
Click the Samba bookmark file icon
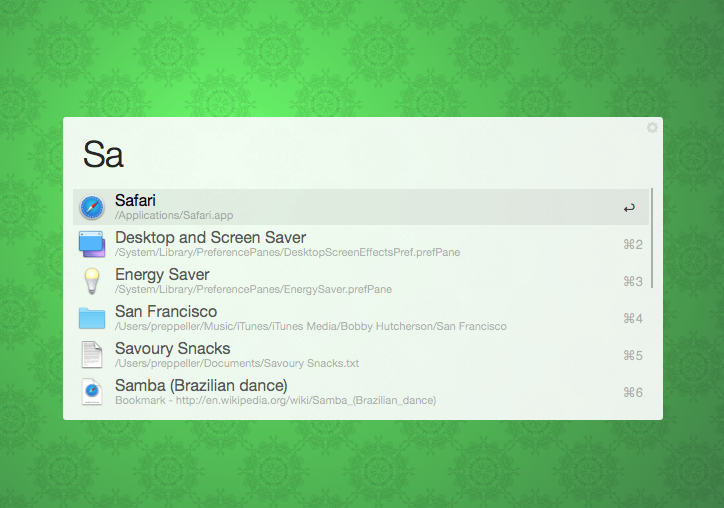coord(92,392)
